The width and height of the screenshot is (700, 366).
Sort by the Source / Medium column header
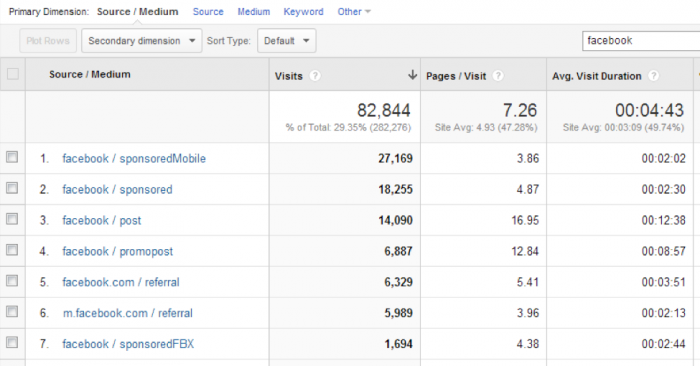(x=90, y=74)
